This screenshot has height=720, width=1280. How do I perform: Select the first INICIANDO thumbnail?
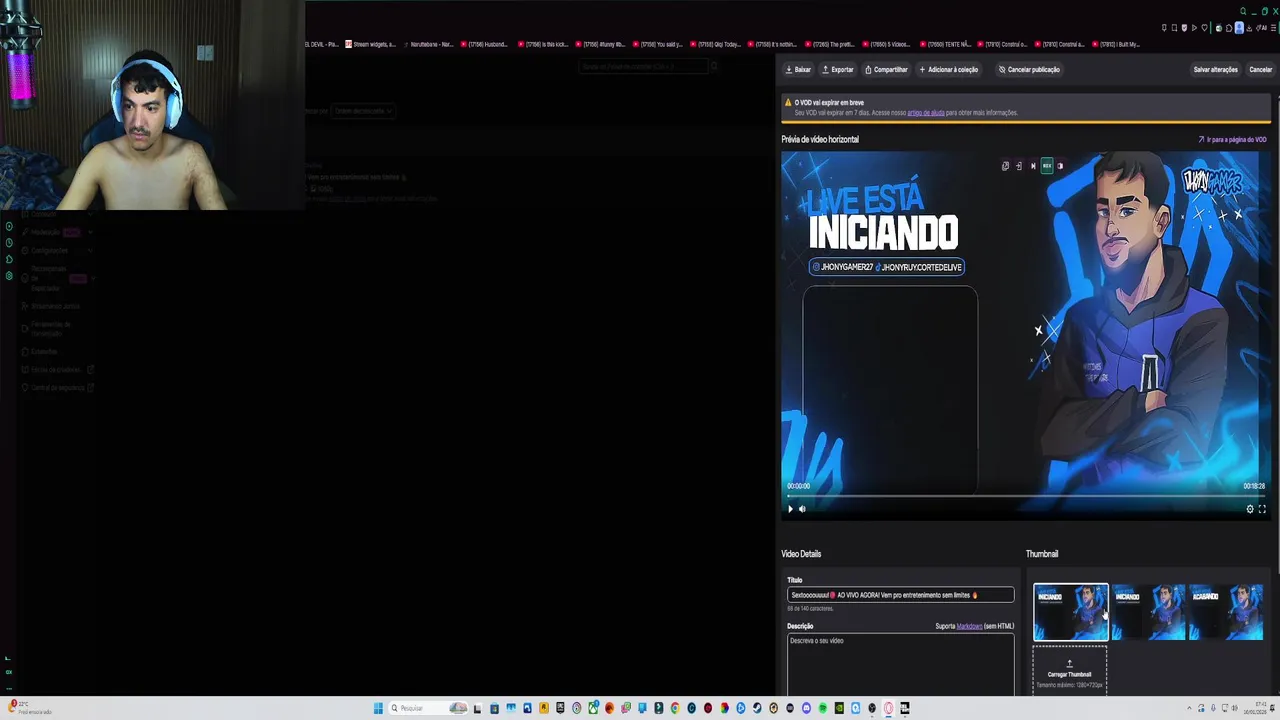click(1070, 612)
